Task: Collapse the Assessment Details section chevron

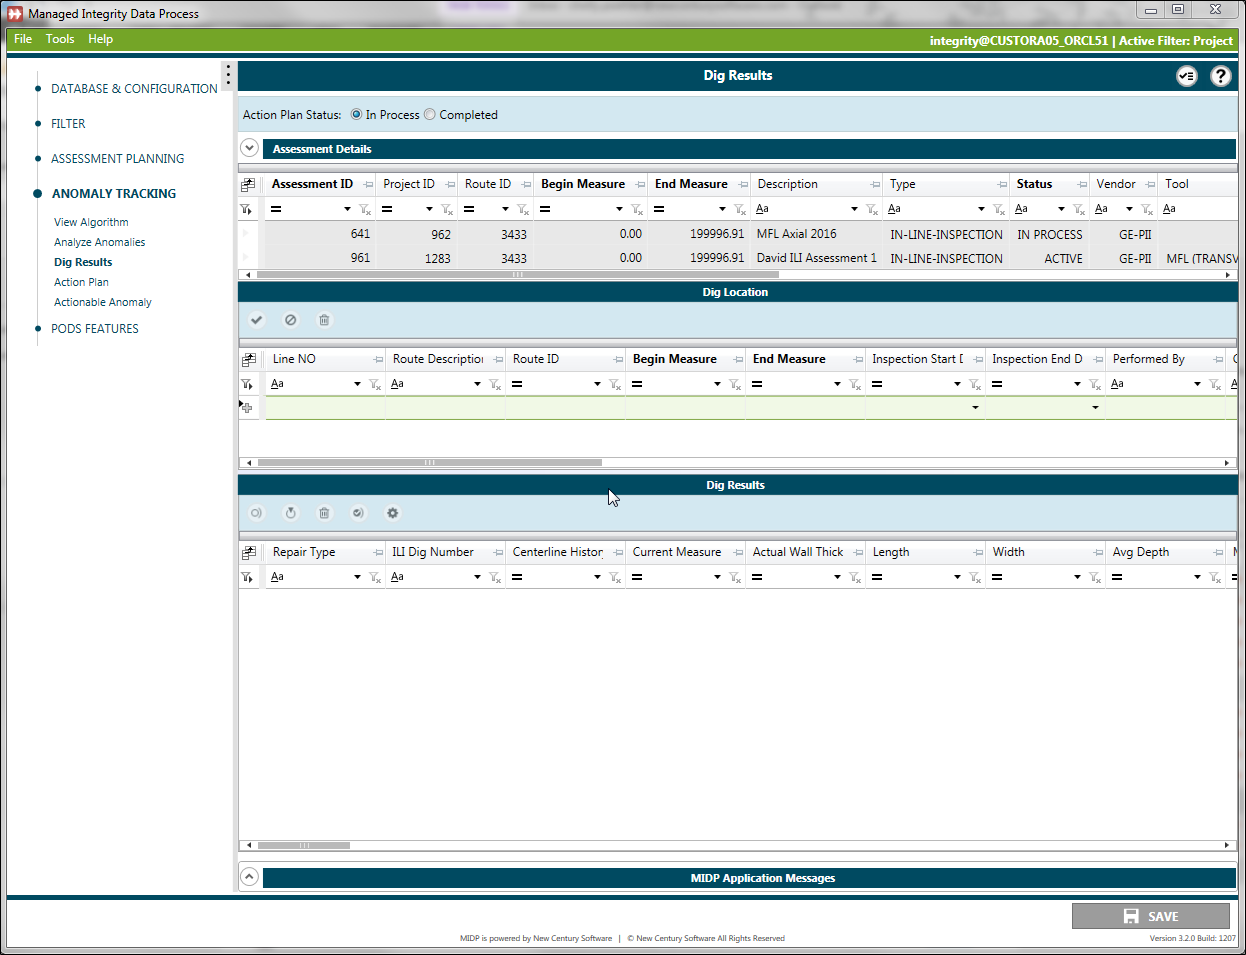Action: (249, 147)
